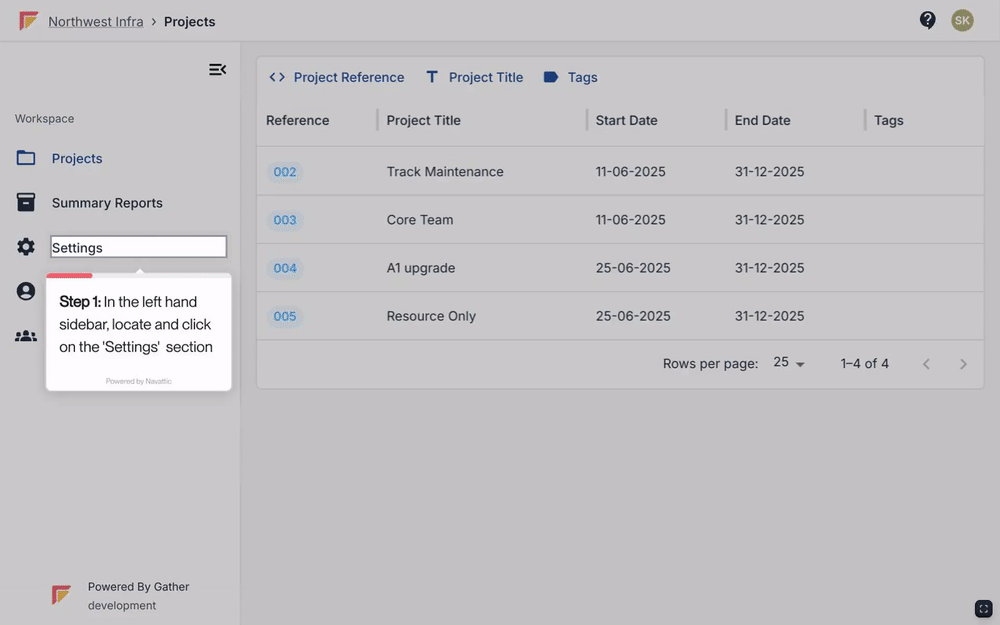Open the Rows per page dropdown
This screenshot has height=625, width=1000.
pos(789,363)
